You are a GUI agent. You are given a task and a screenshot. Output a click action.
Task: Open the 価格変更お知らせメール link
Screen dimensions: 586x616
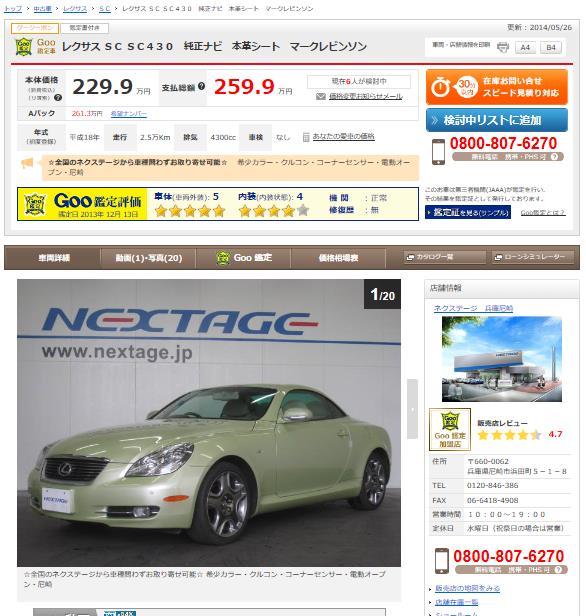366,96
